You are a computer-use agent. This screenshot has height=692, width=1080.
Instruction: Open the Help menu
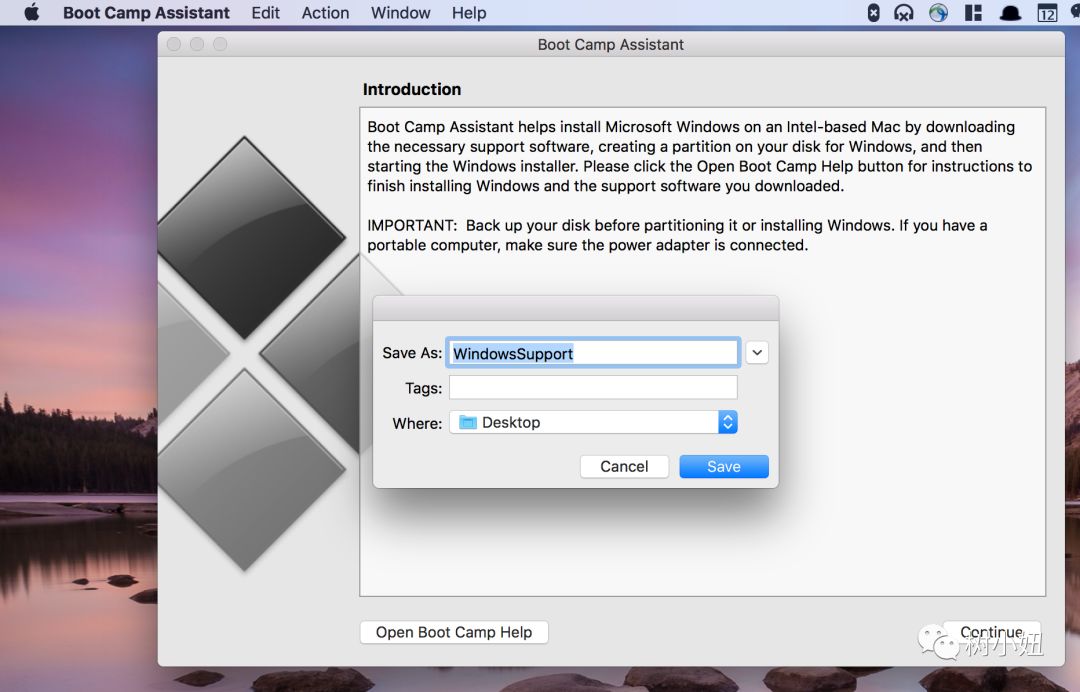469,13
